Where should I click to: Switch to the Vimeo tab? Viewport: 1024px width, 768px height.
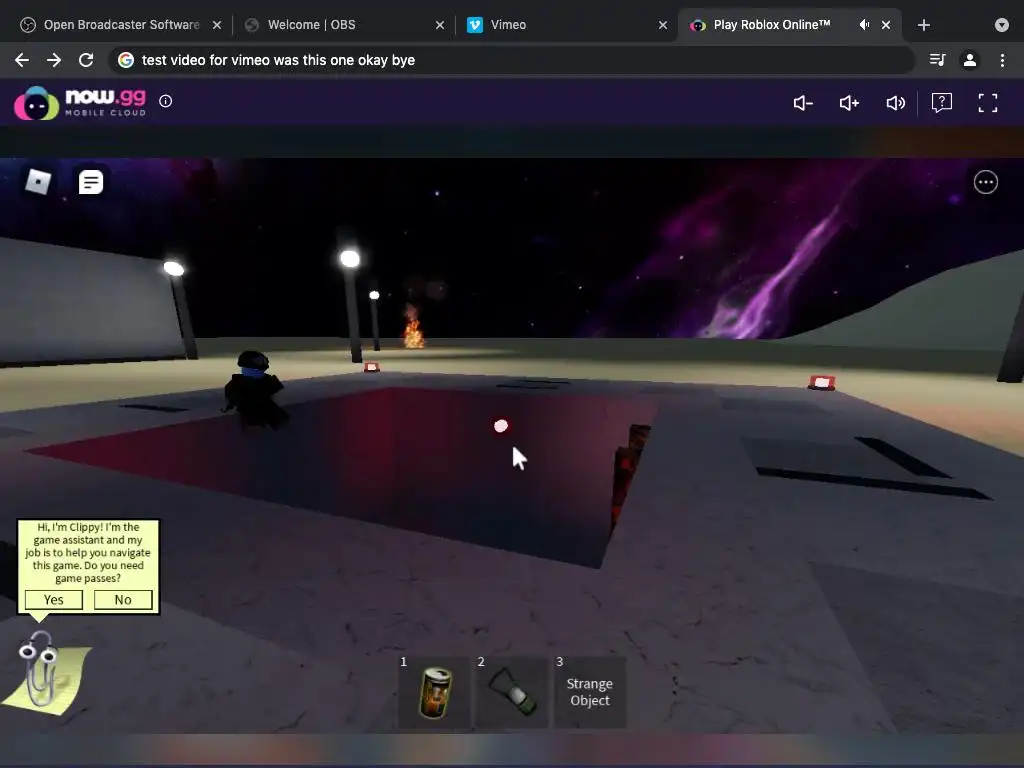tap(567, 25)
